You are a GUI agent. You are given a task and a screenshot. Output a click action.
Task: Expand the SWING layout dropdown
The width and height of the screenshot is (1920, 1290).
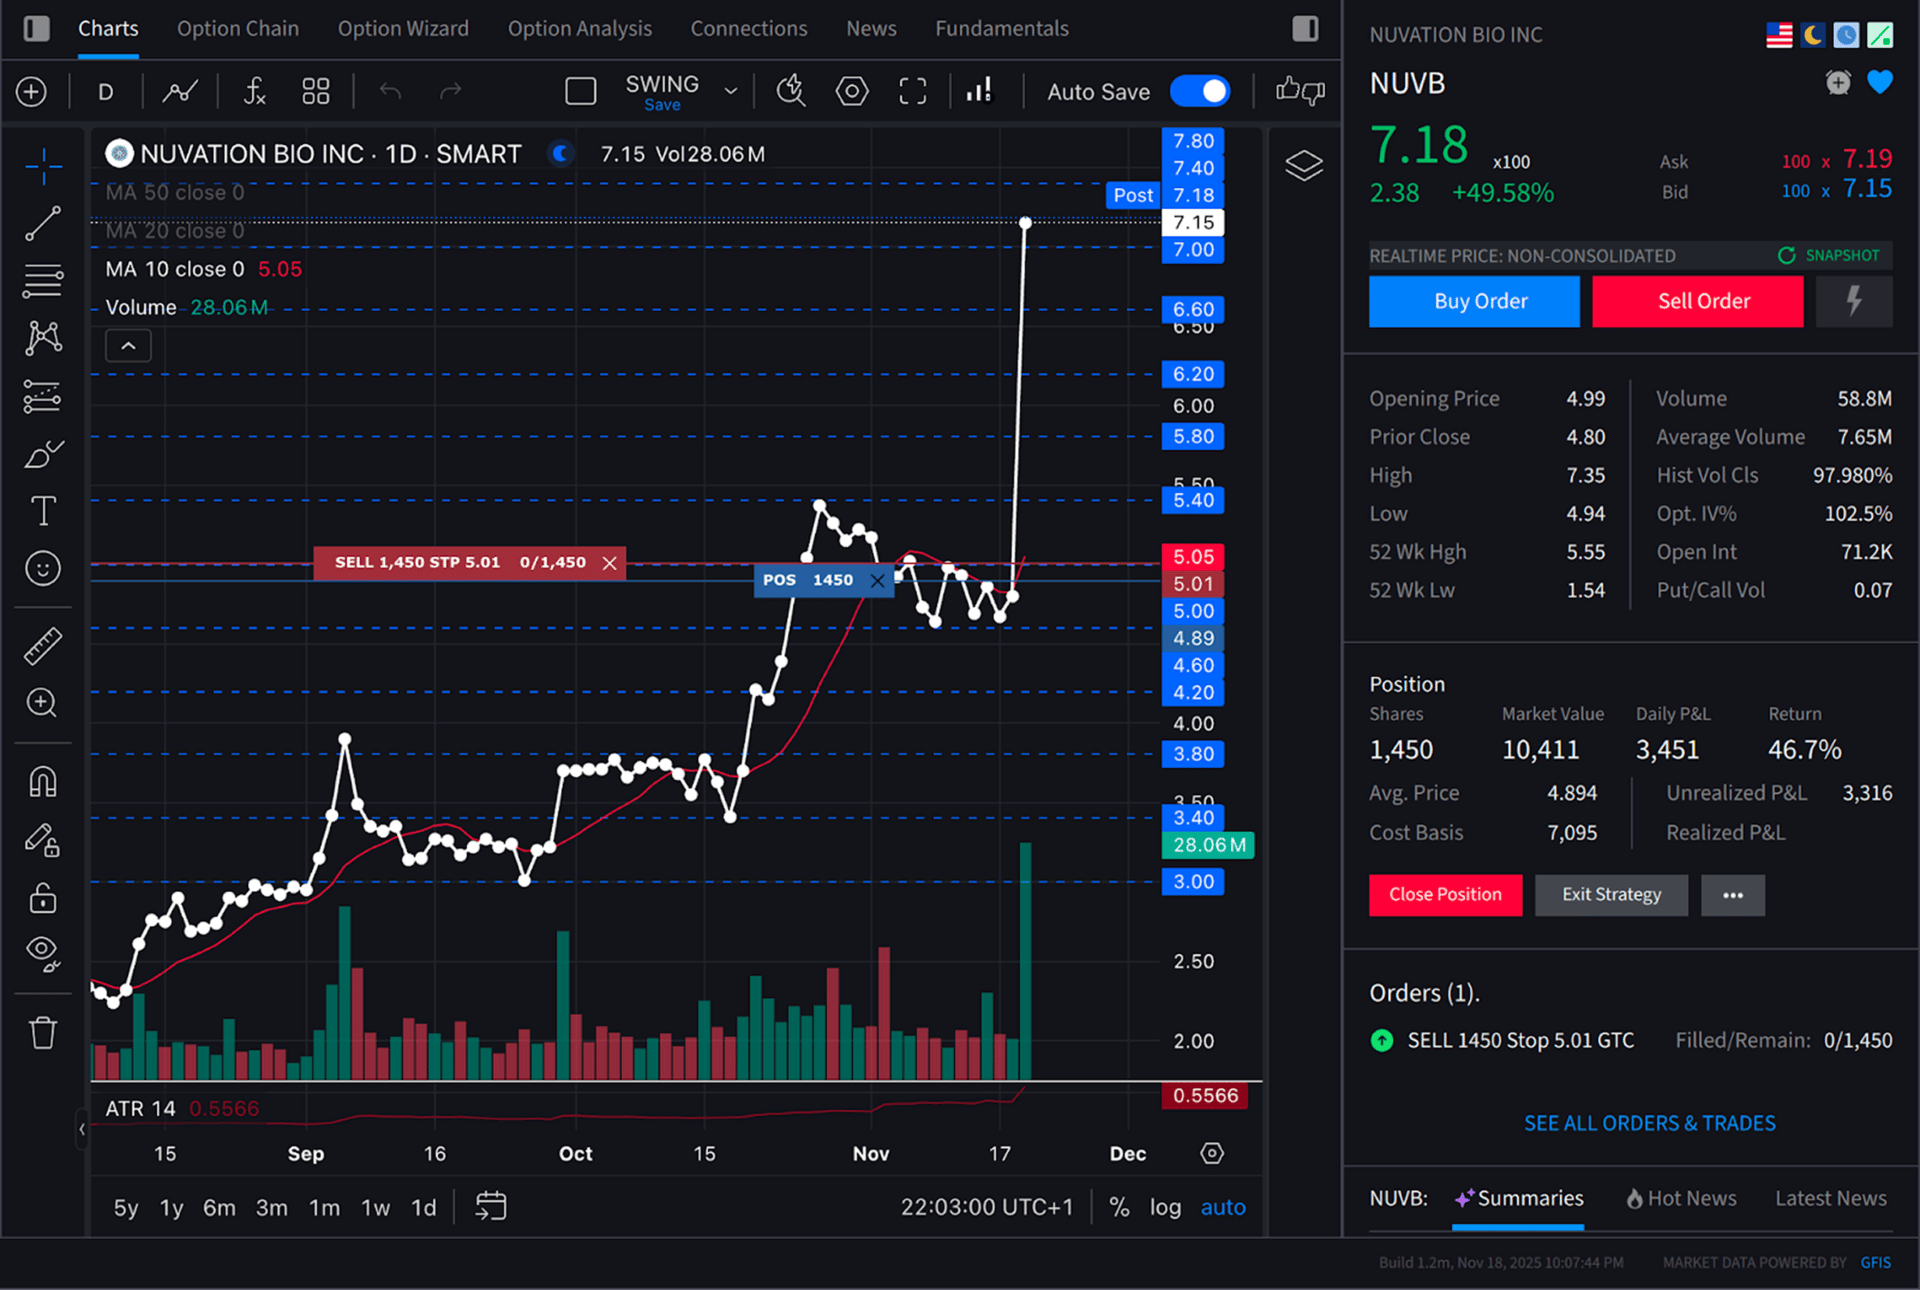(x=731, y=91)
